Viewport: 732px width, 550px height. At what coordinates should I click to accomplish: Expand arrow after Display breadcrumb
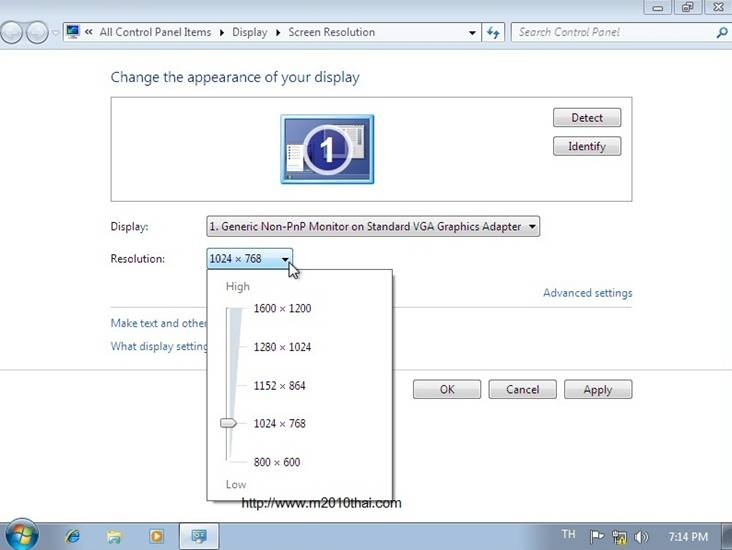(278, 33)
